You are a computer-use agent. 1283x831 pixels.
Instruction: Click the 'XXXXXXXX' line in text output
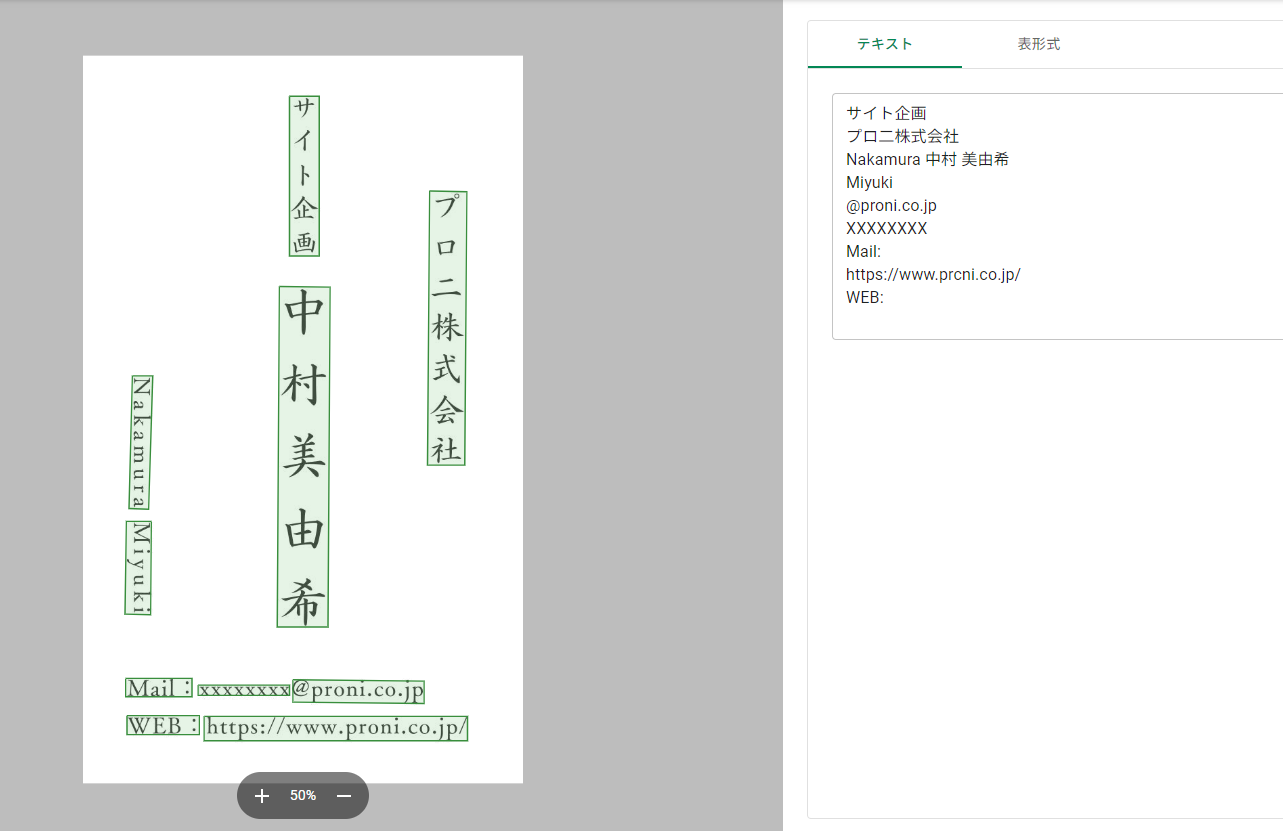[886, 228]
